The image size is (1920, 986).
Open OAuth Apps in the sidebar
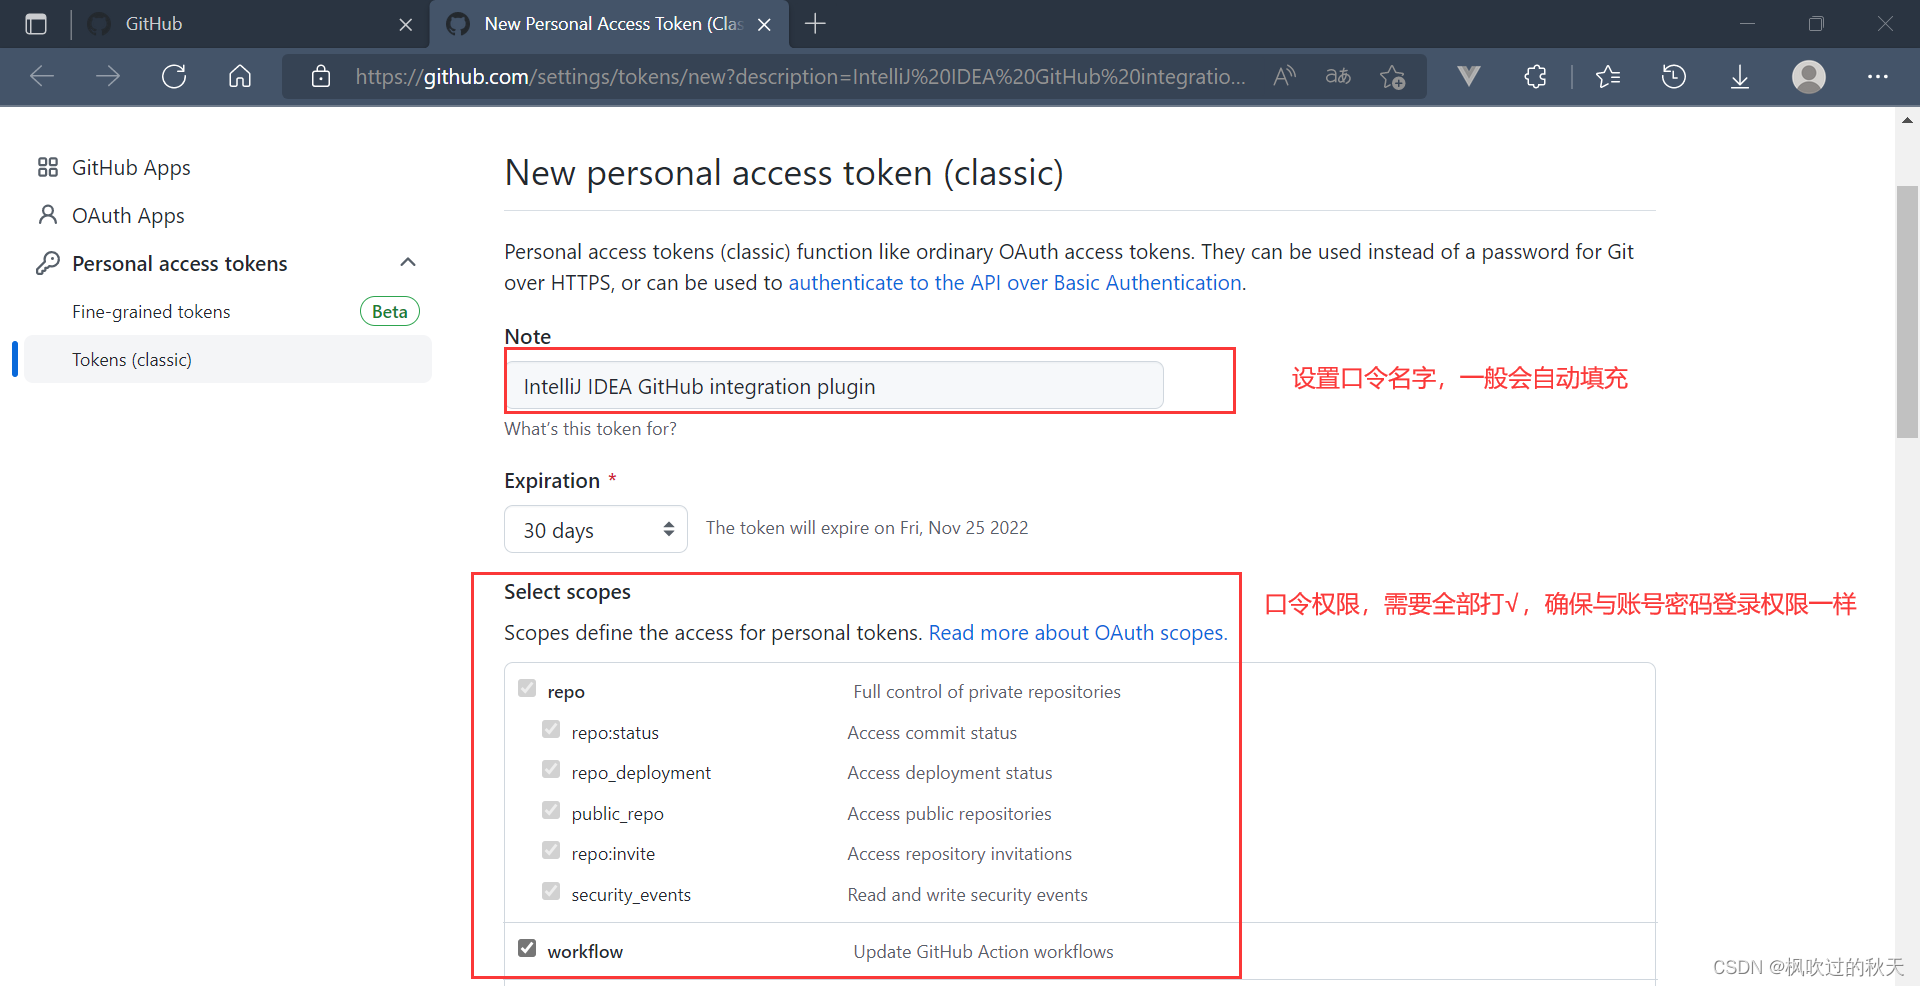coord(128,216)
